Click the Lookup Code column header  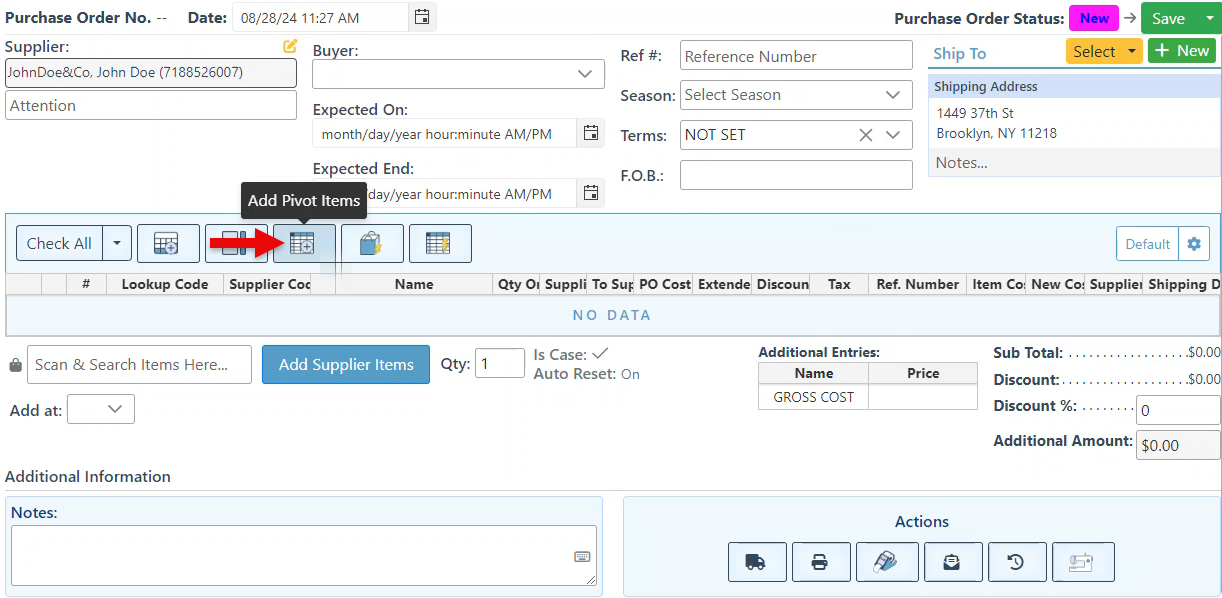coord(165,284)
